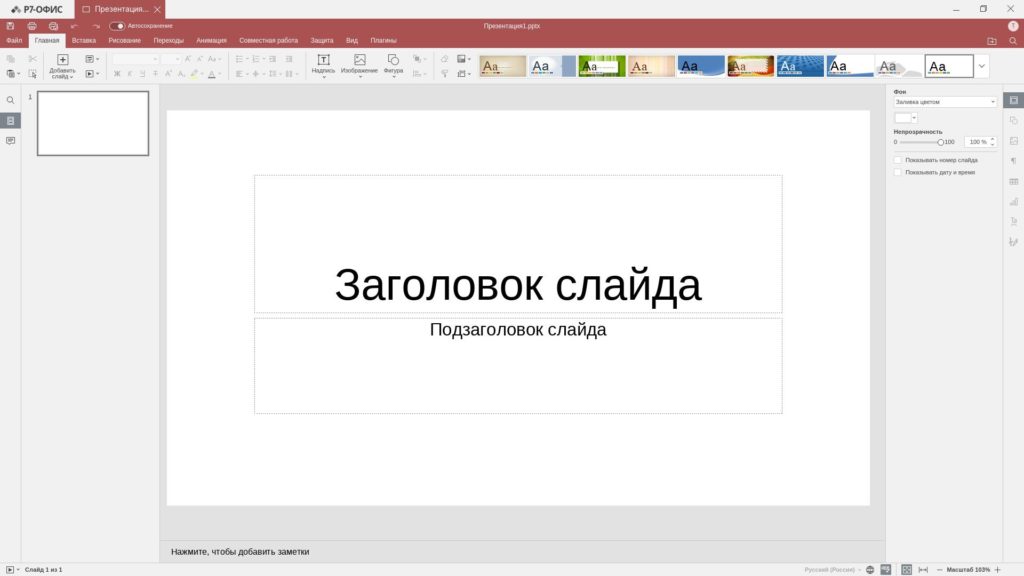Open the Анимация tab
1024x576 pixels.
(211, 41)
